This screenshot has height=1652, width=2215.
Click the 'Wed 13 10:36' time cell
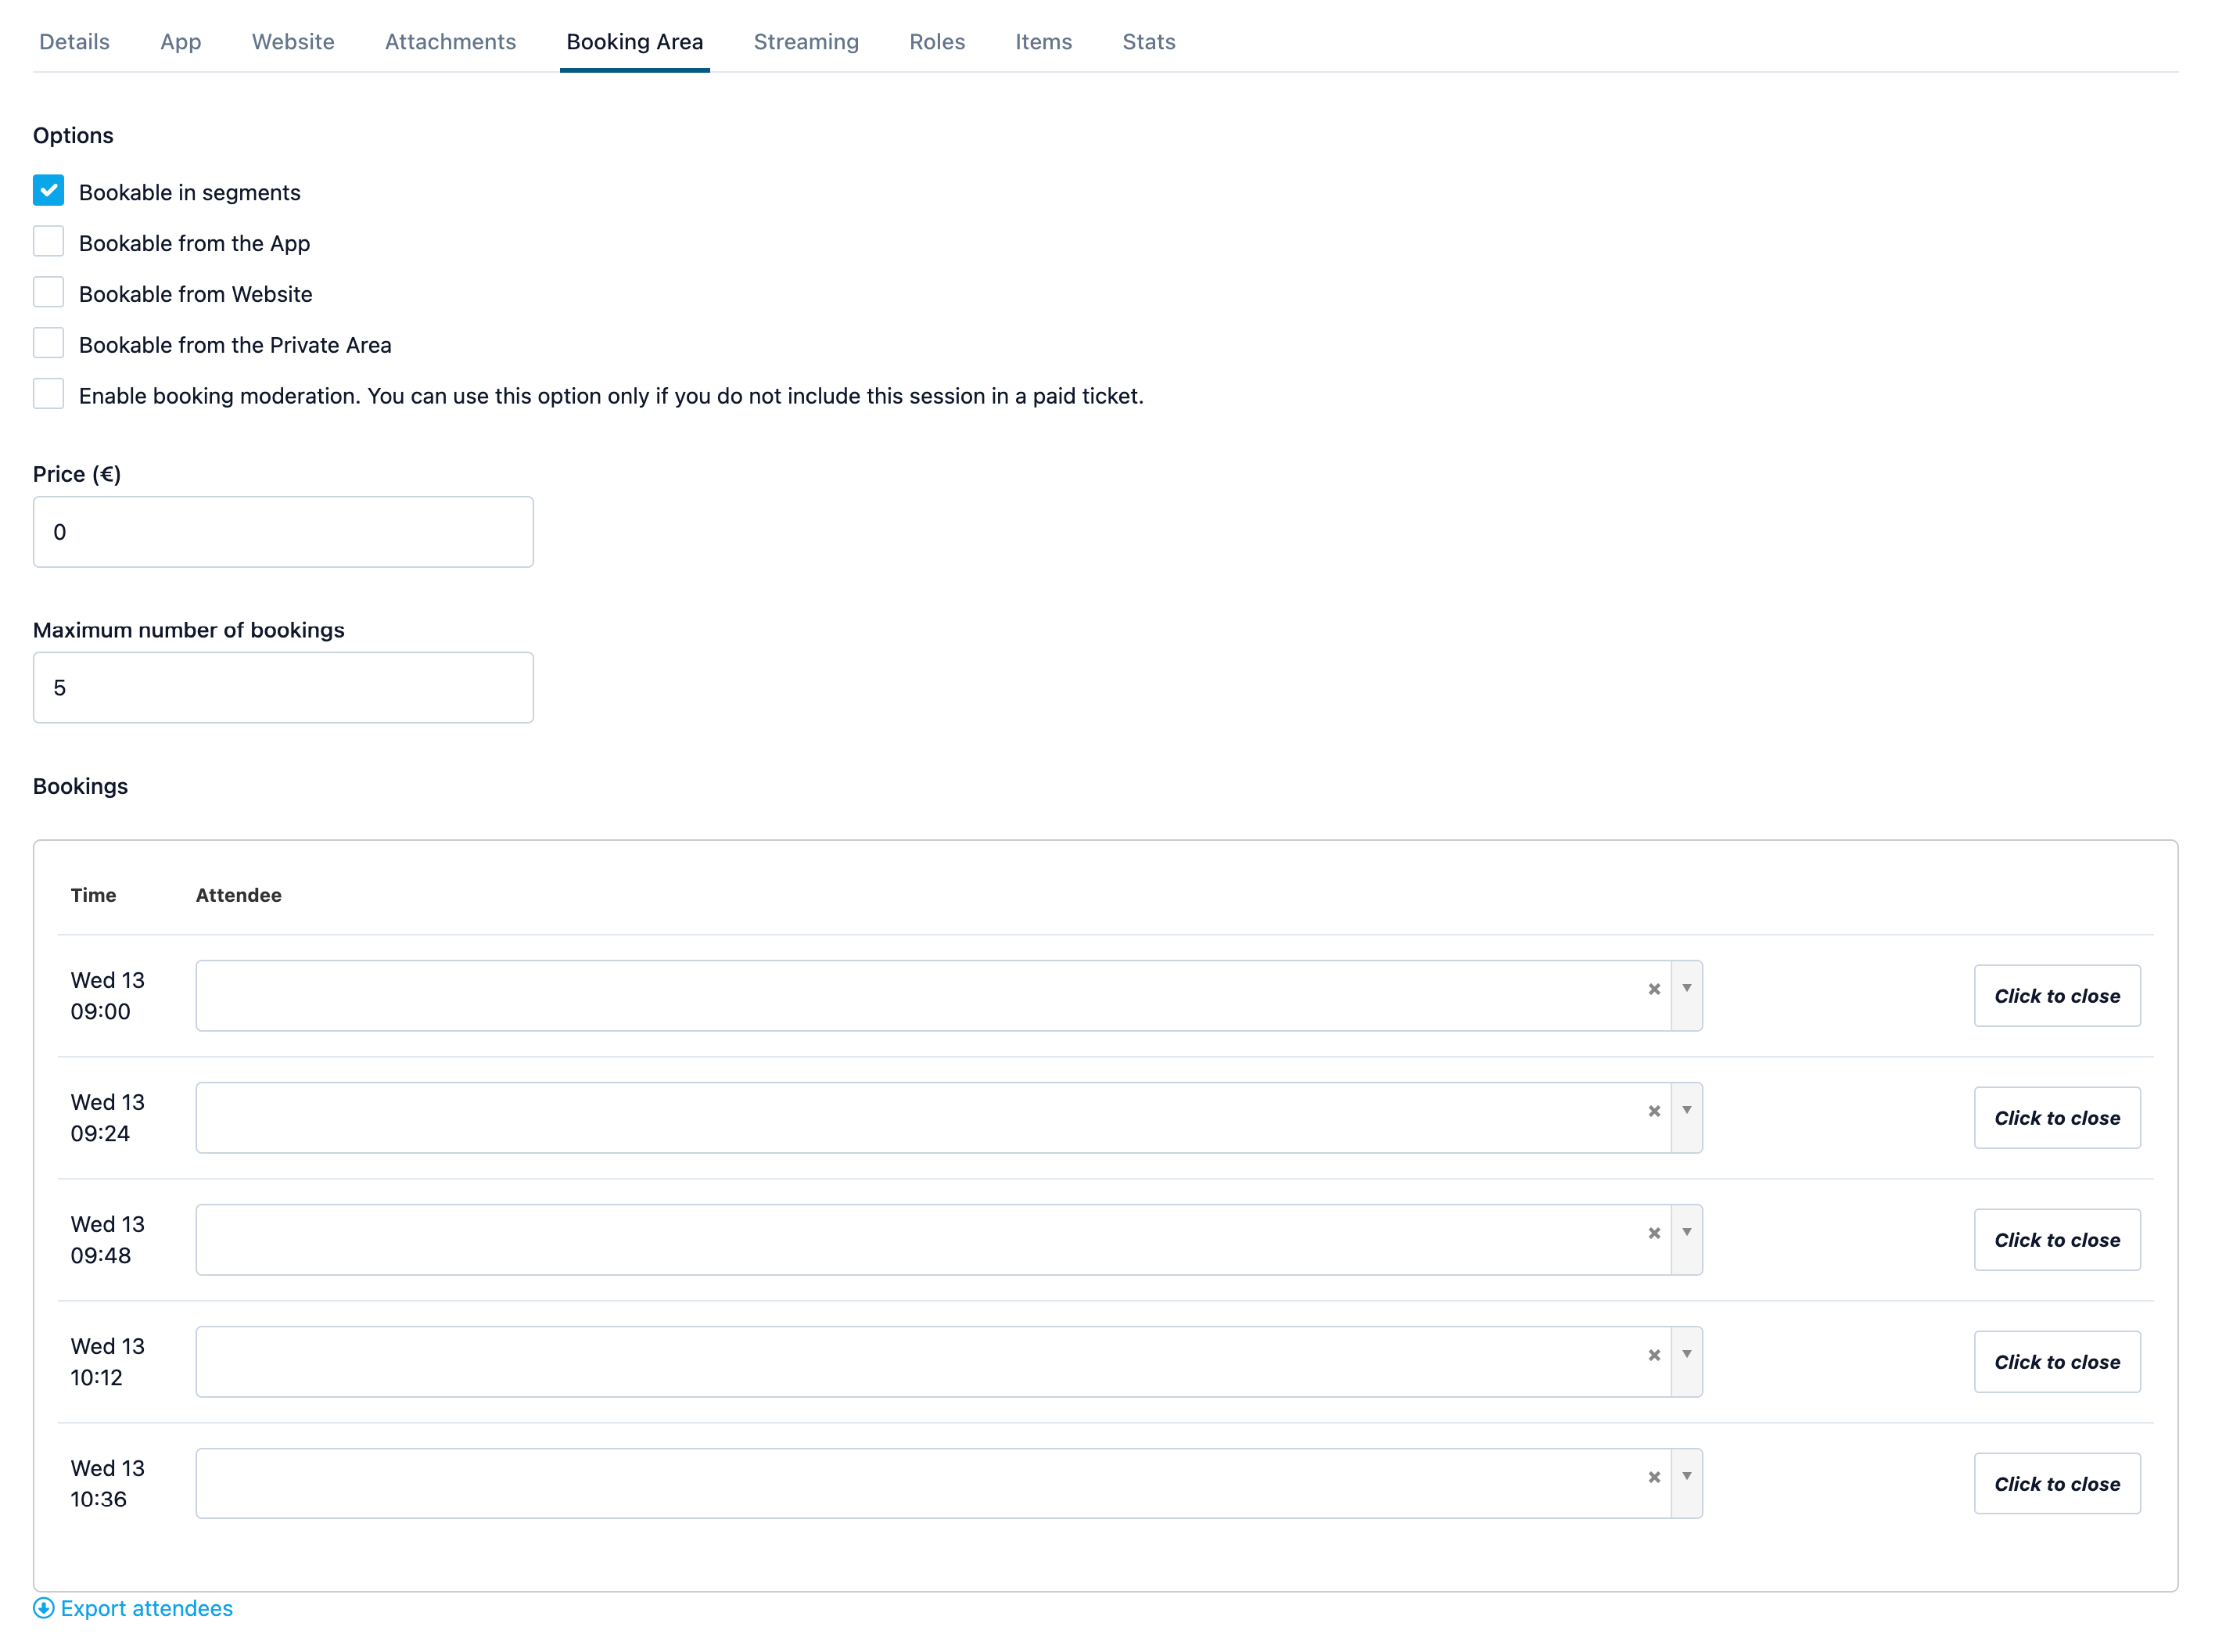tap(107, 1483)
